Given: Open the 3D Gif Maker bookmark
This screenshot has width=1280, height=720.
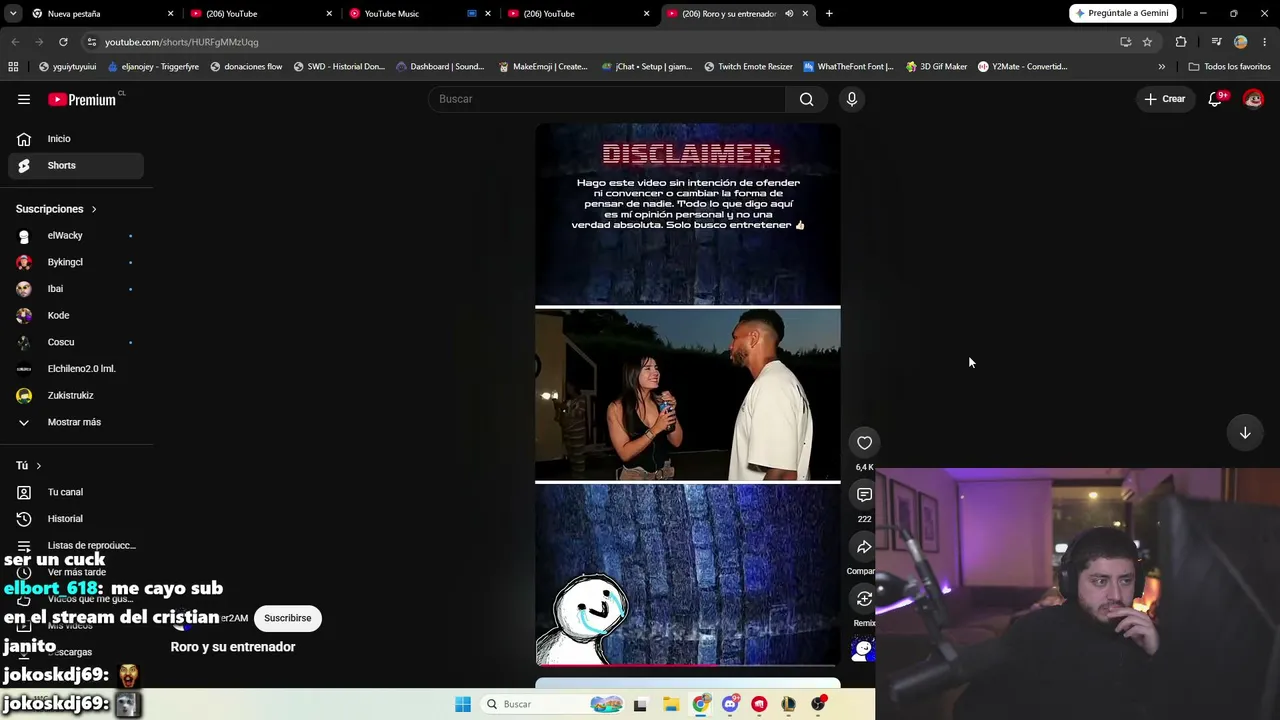Looking at the screenshot, I should pyautogui.click(x=936, y=67).
